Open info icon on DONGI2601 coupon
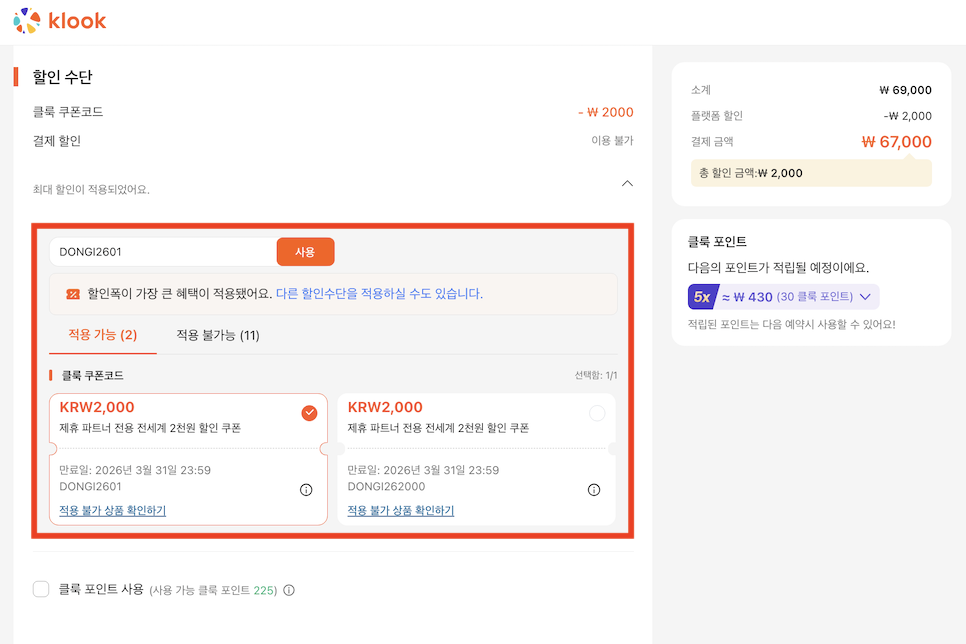This screenshot has width=966, height=644. 306,490
